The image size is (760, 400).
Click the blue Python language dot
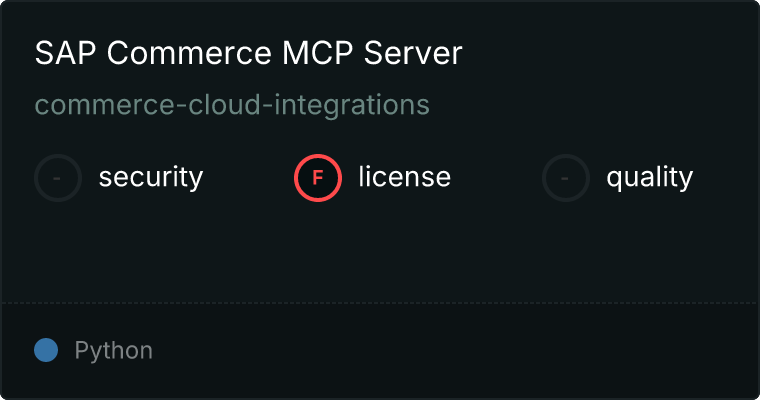pyautogui.click(x=46, y=350)
